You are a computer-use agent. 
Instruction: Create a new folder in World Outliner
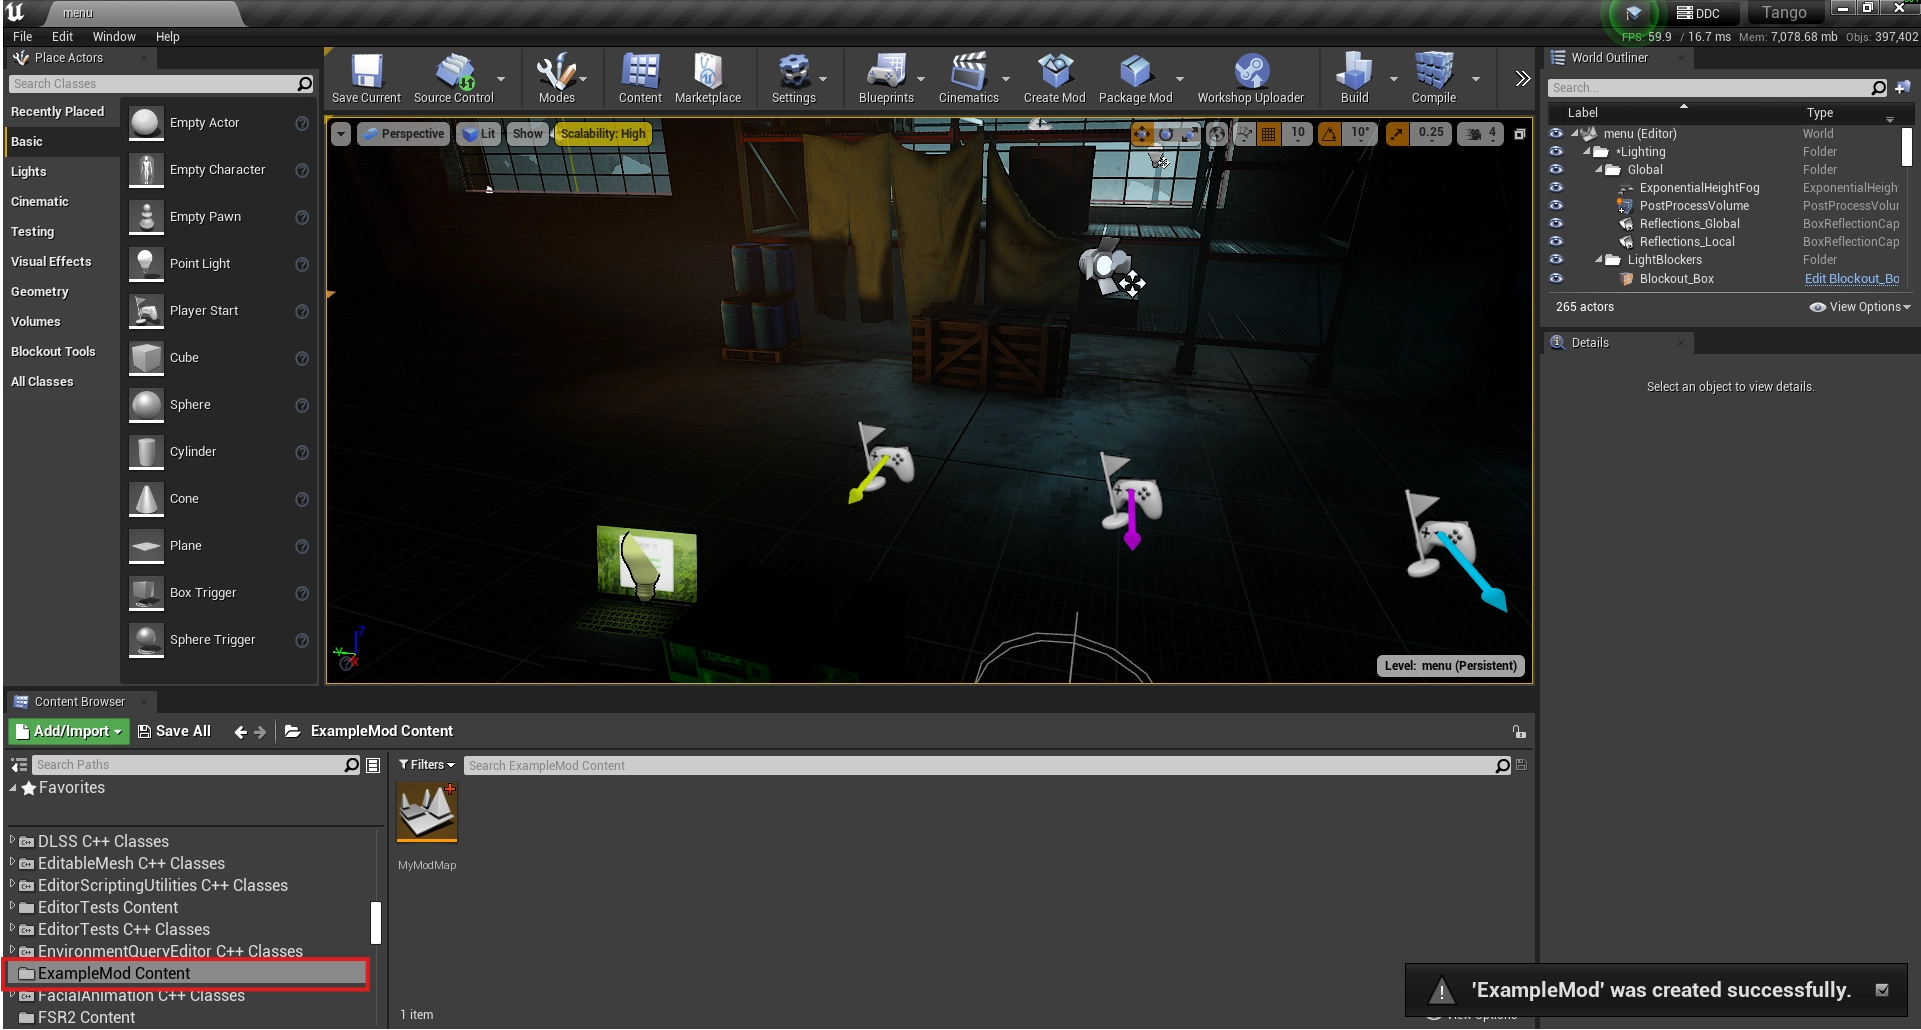click(x=1902, y=87)
